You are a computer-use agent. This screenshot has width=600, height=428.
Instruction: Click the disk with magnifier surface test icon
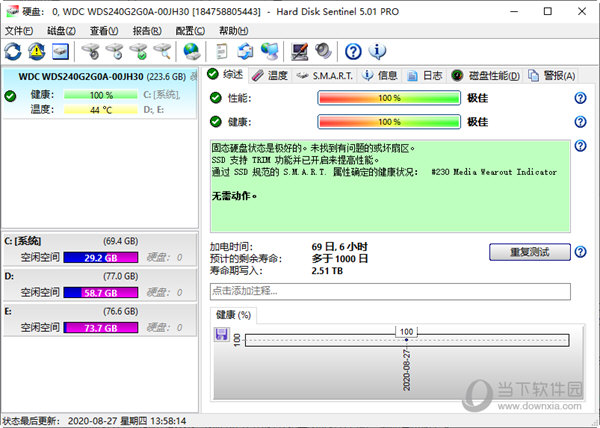[162, 51]
